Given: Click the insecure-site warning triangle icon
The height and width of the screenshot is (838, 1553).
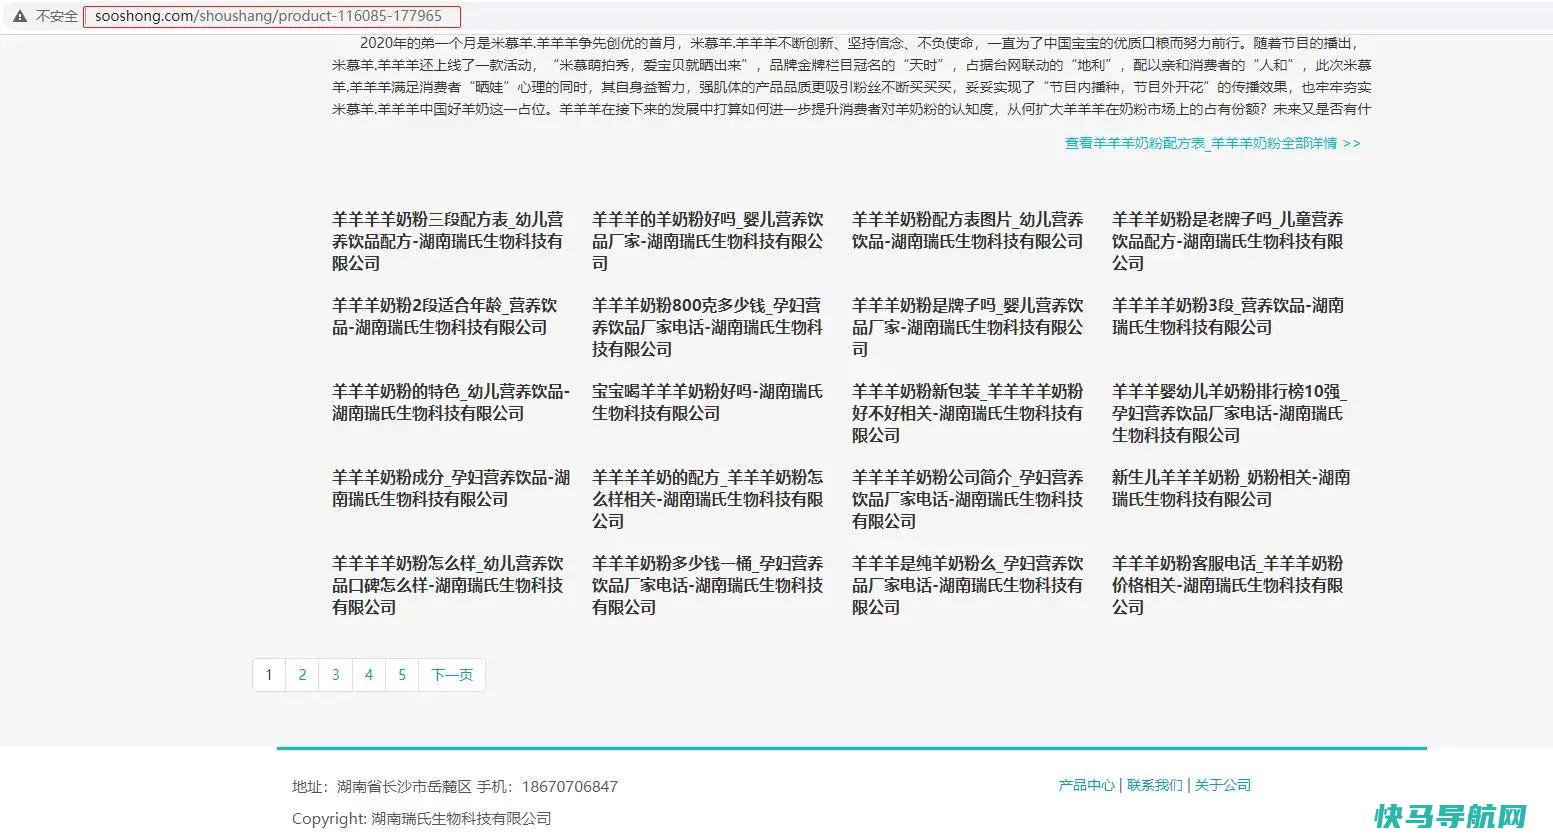Looking at the screenshot, I should pos(19,16).
